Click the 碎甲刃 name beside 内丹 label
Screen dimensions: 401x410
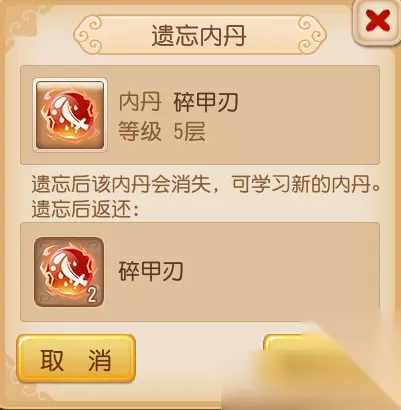coord(206,102)
